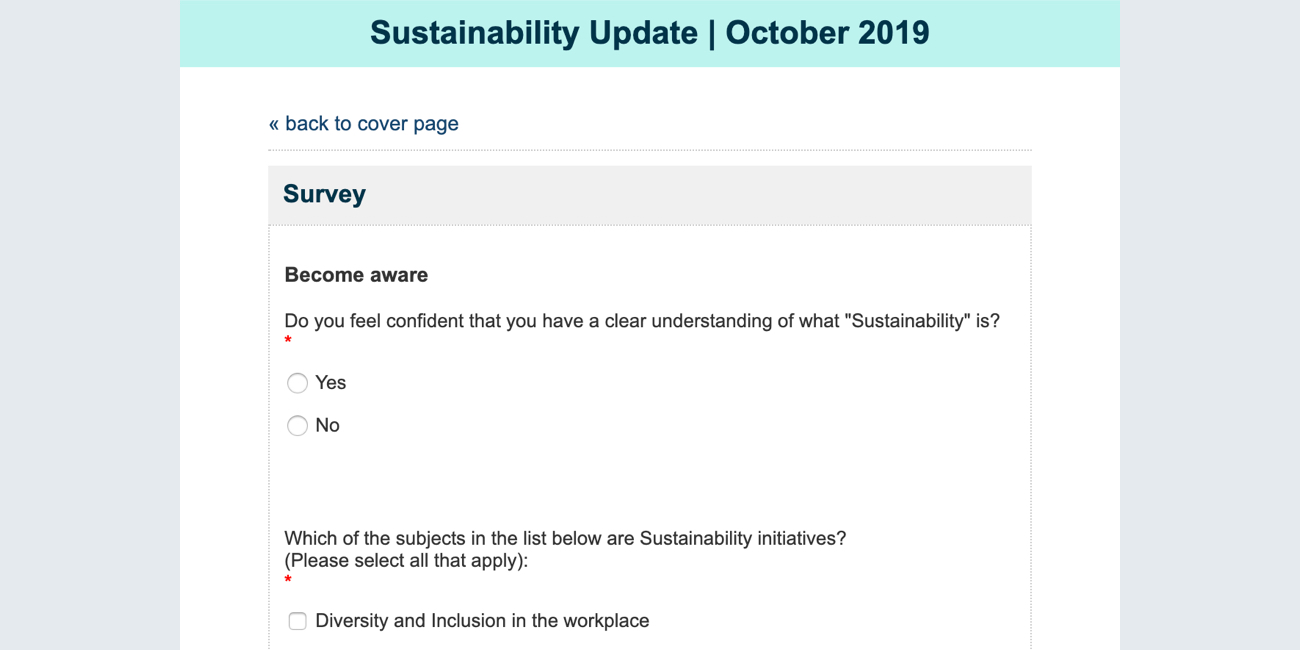Image resolution: width=1300 pixels, height=650 pixels.
Task: Select the No radio button
Action: (297, 426)
